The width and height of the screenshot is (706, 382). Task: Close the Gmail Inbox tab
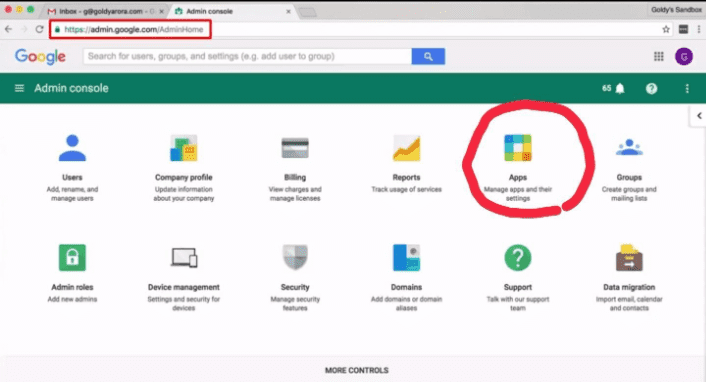(x=162, y=11)
